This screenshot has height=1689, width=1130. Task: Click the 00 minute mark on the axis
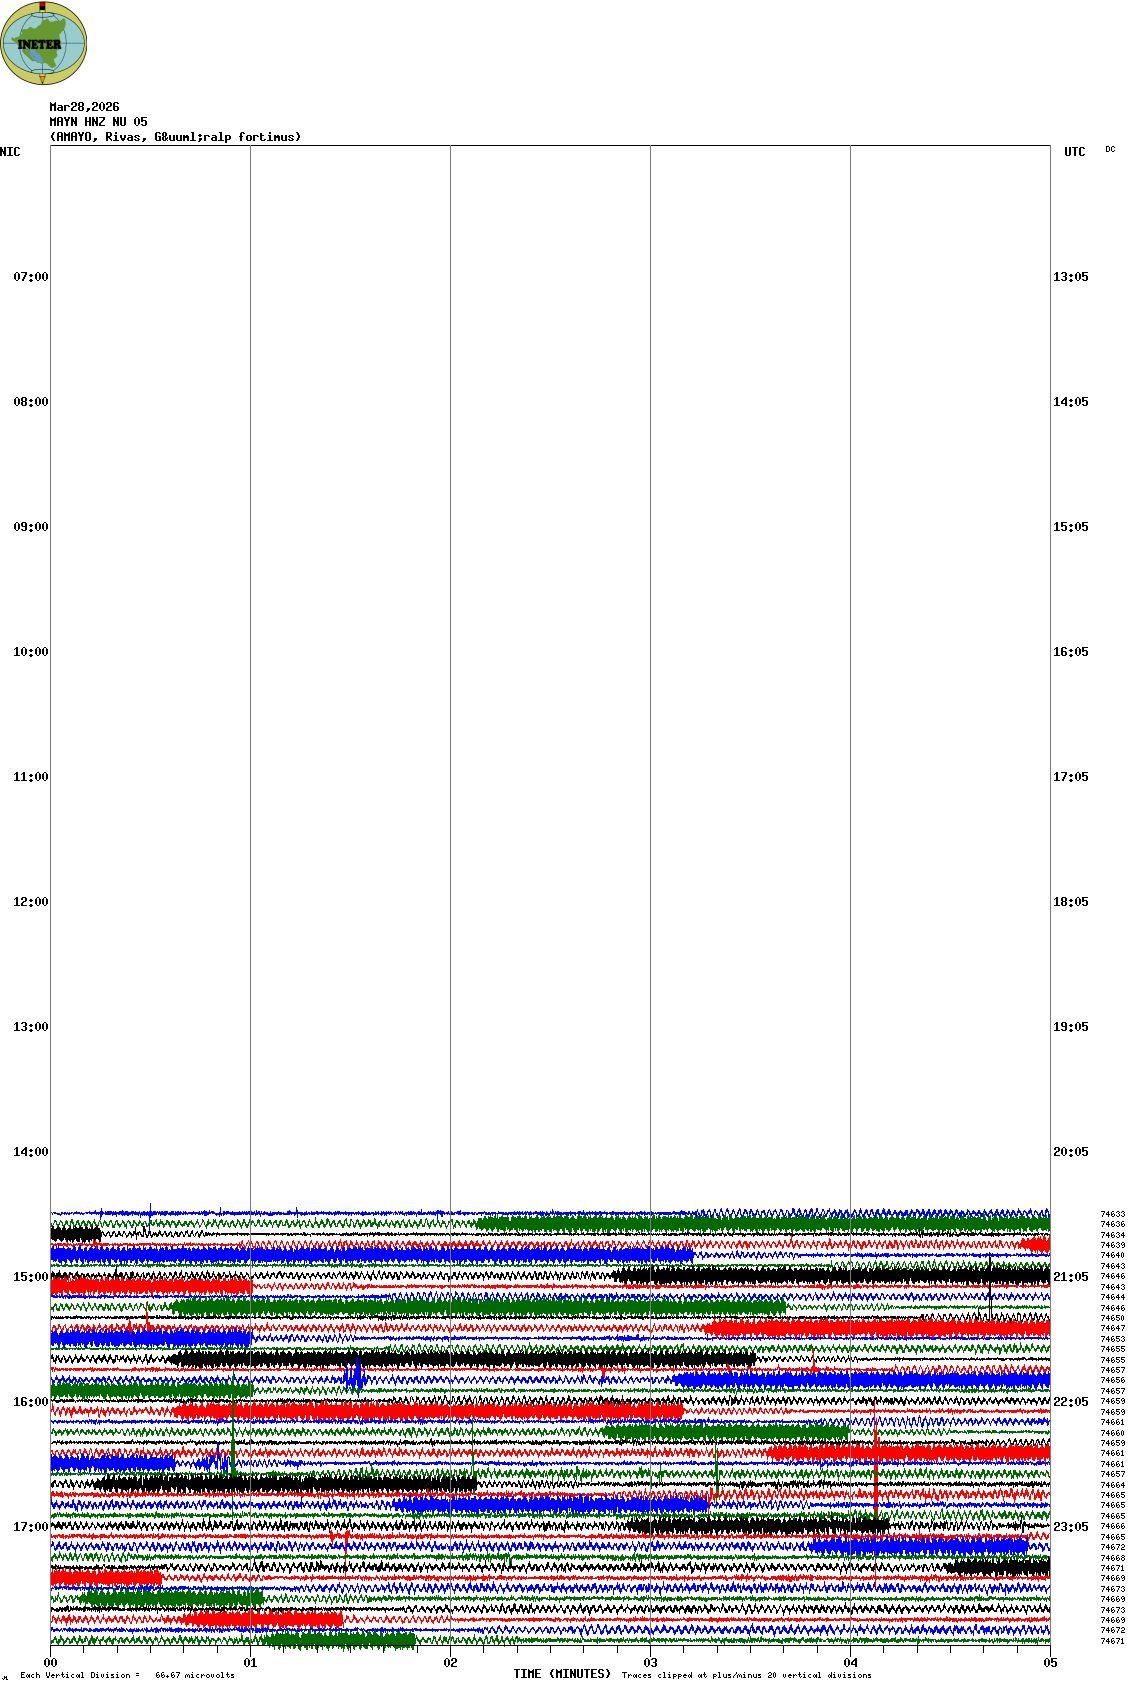coord(50,1663)
